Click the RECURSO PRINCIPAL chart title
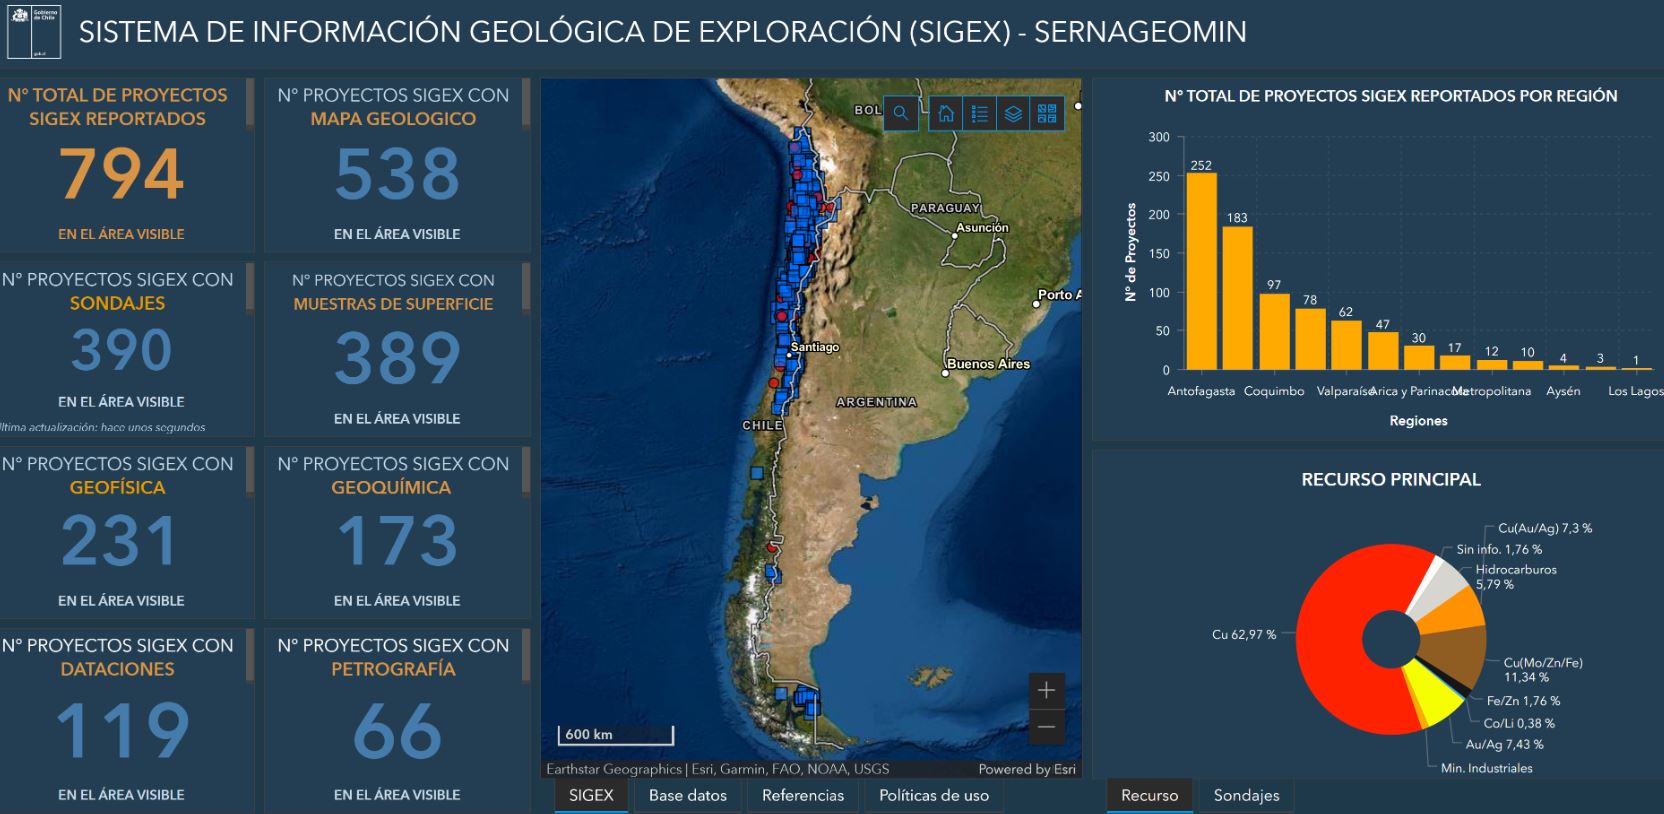The image size is (1664, 814). pos(1390,480)
